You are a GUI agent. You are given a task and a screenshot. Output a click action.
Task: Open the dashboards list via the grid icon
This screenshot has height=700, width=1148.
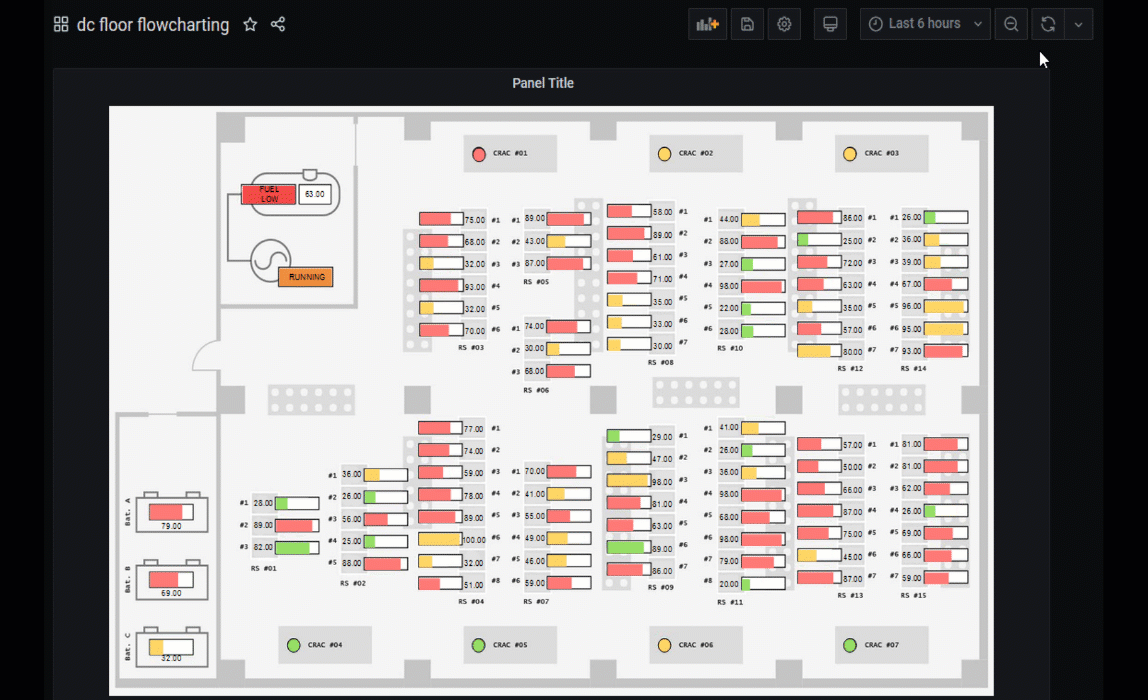pos(60,24)
